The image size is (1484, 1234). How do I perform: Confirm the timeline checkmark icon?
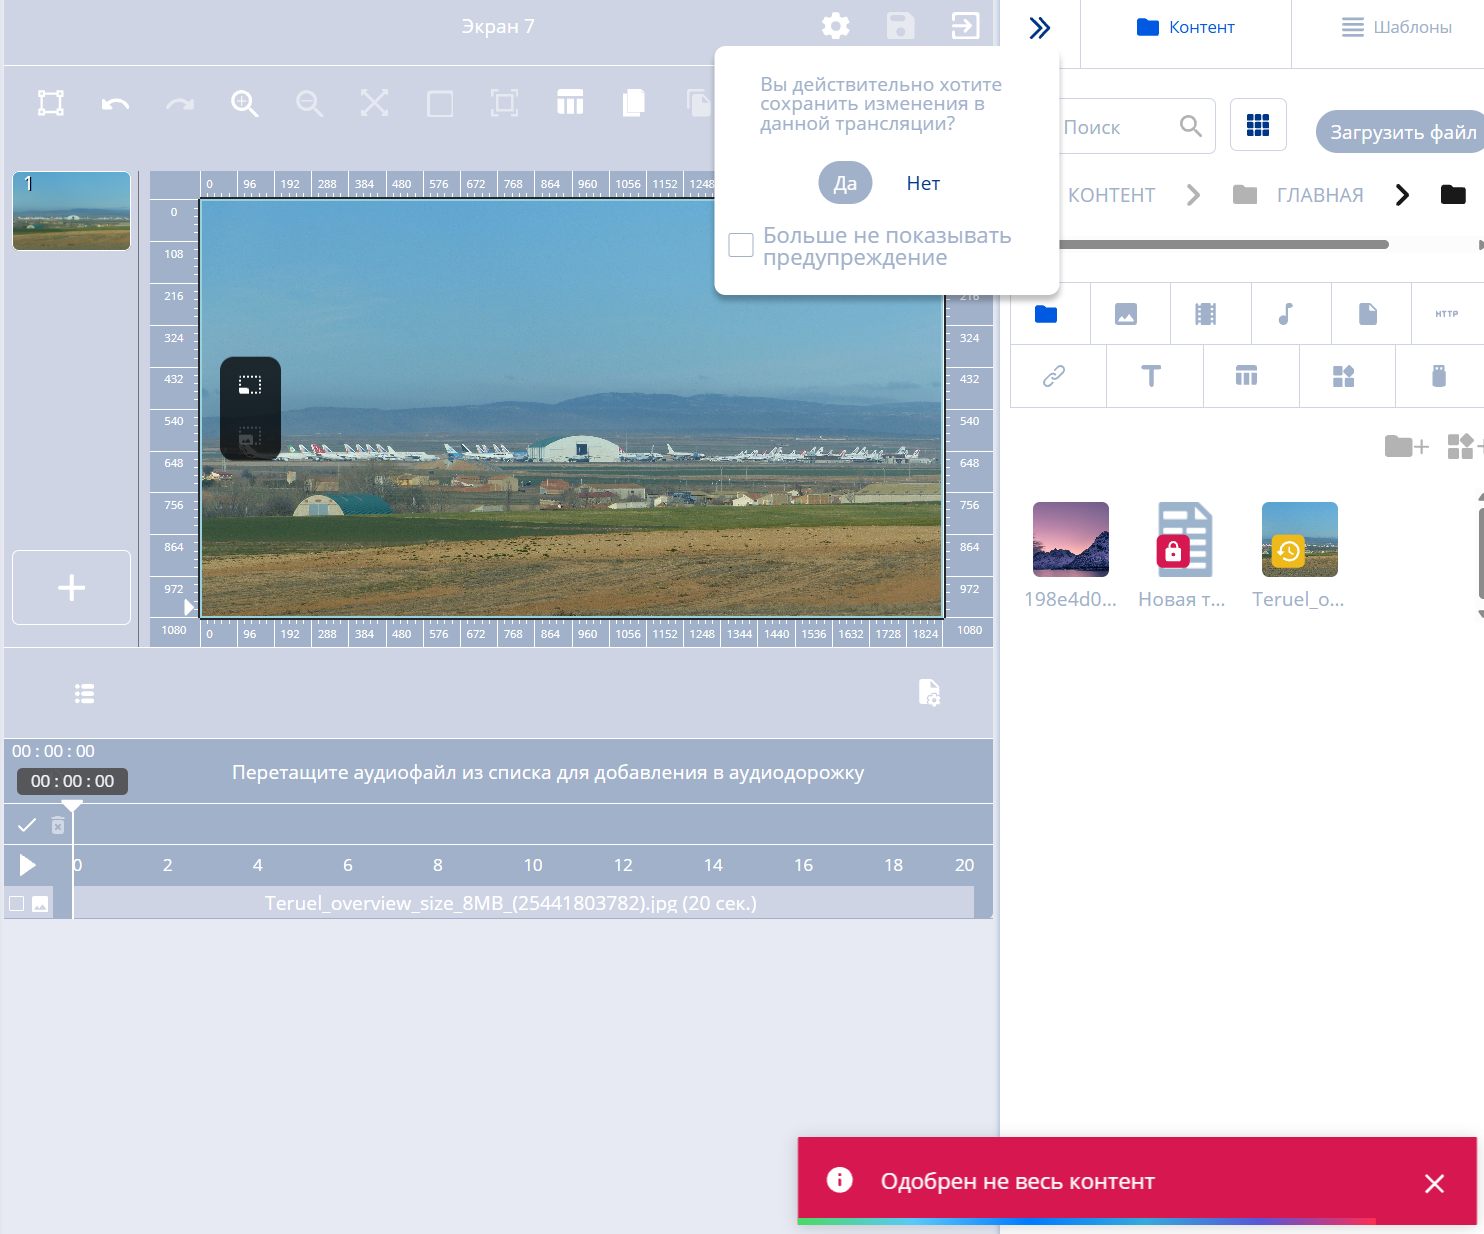pos(27,825)
